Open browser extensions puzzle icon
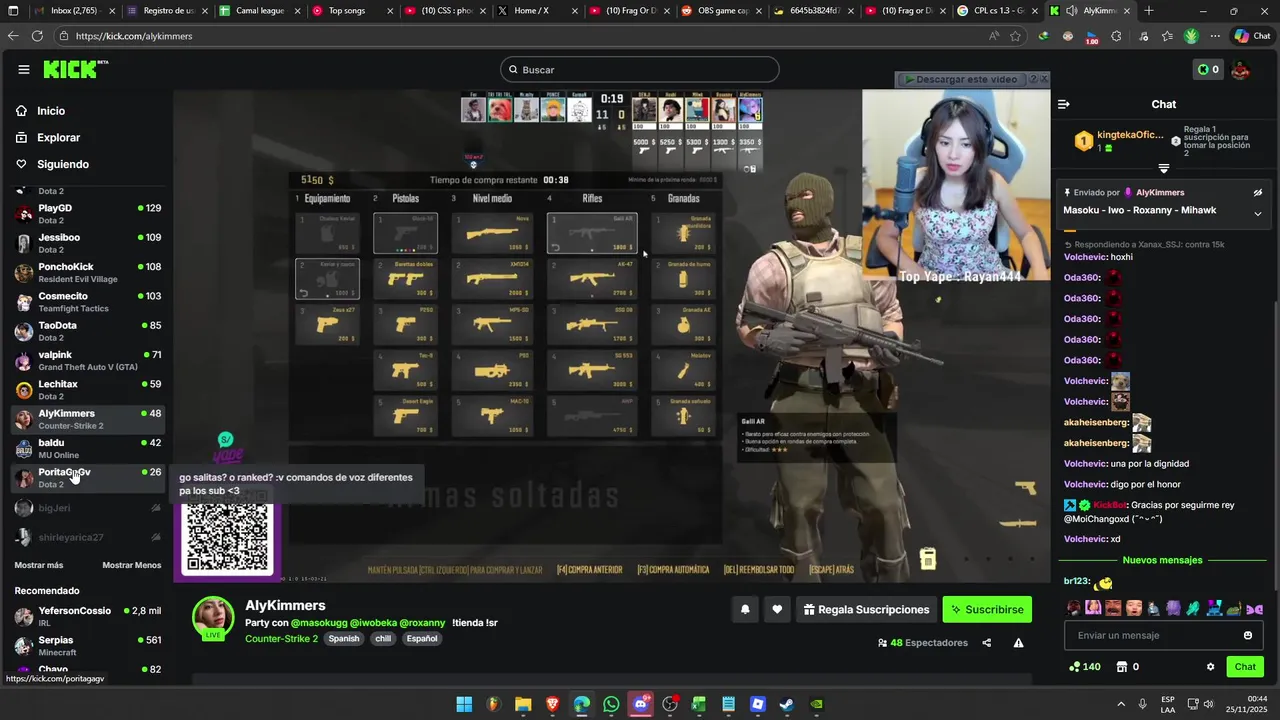The image size is (1280, 720). click(x=1116, y=36)
